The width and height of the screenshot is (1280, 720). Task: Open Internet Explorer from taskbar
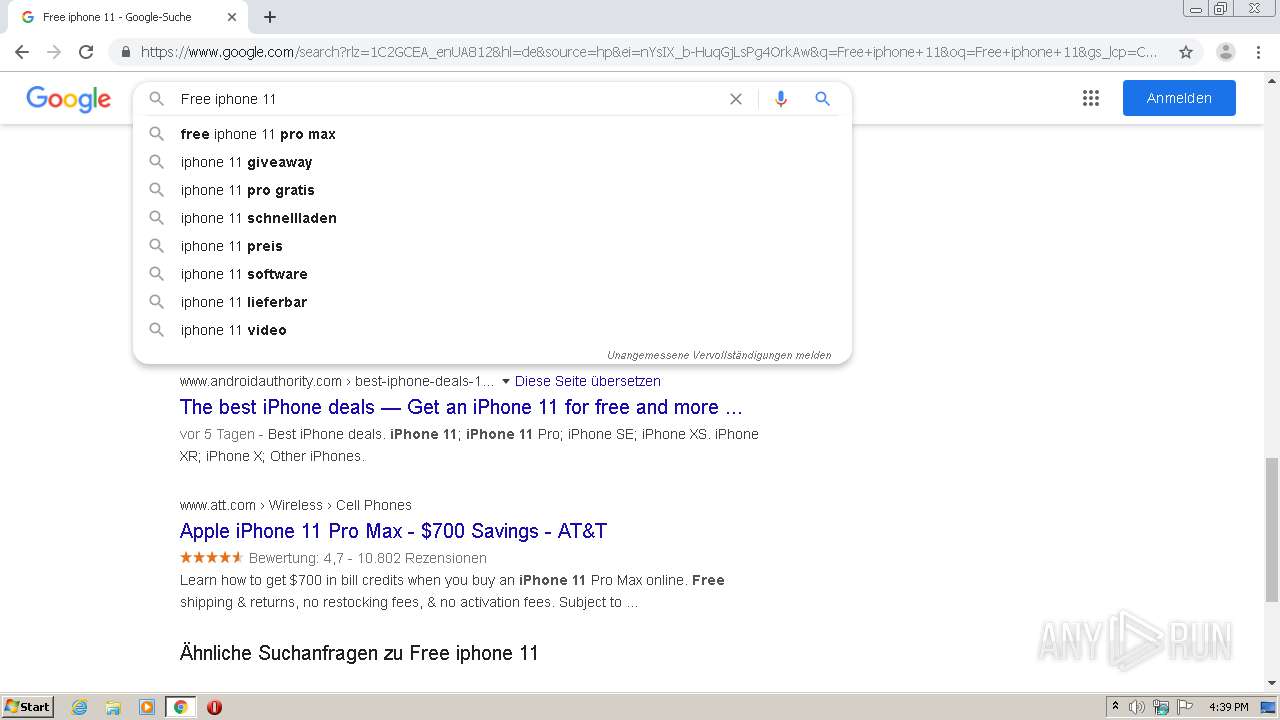[x=80, y=707]
